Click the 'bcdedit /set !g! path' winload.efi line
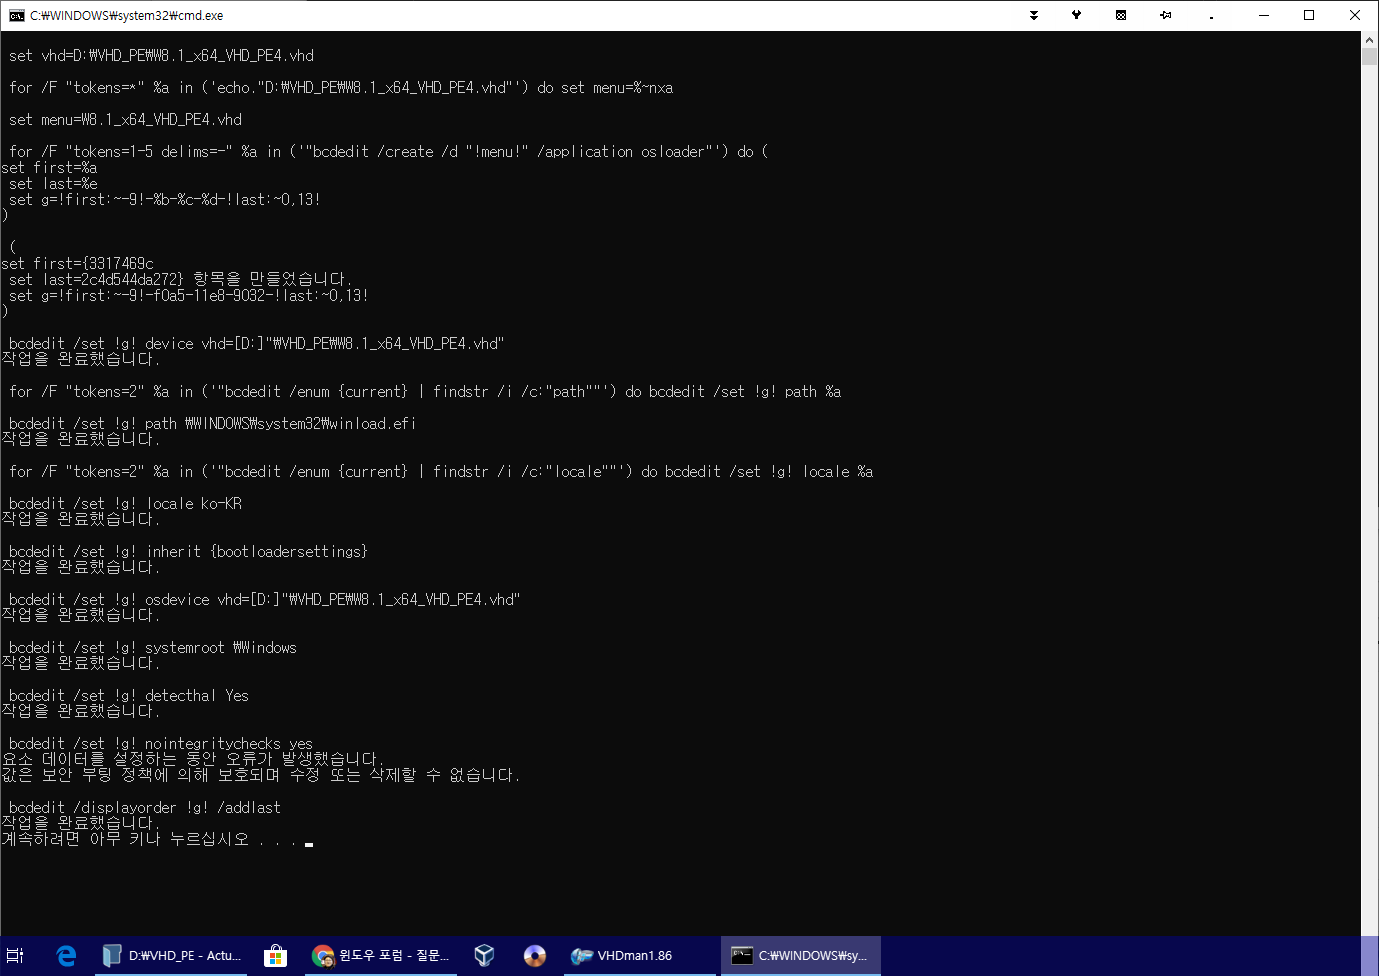Image resolution: width=1379 pixels, height=976 pixels. (212, 424)
